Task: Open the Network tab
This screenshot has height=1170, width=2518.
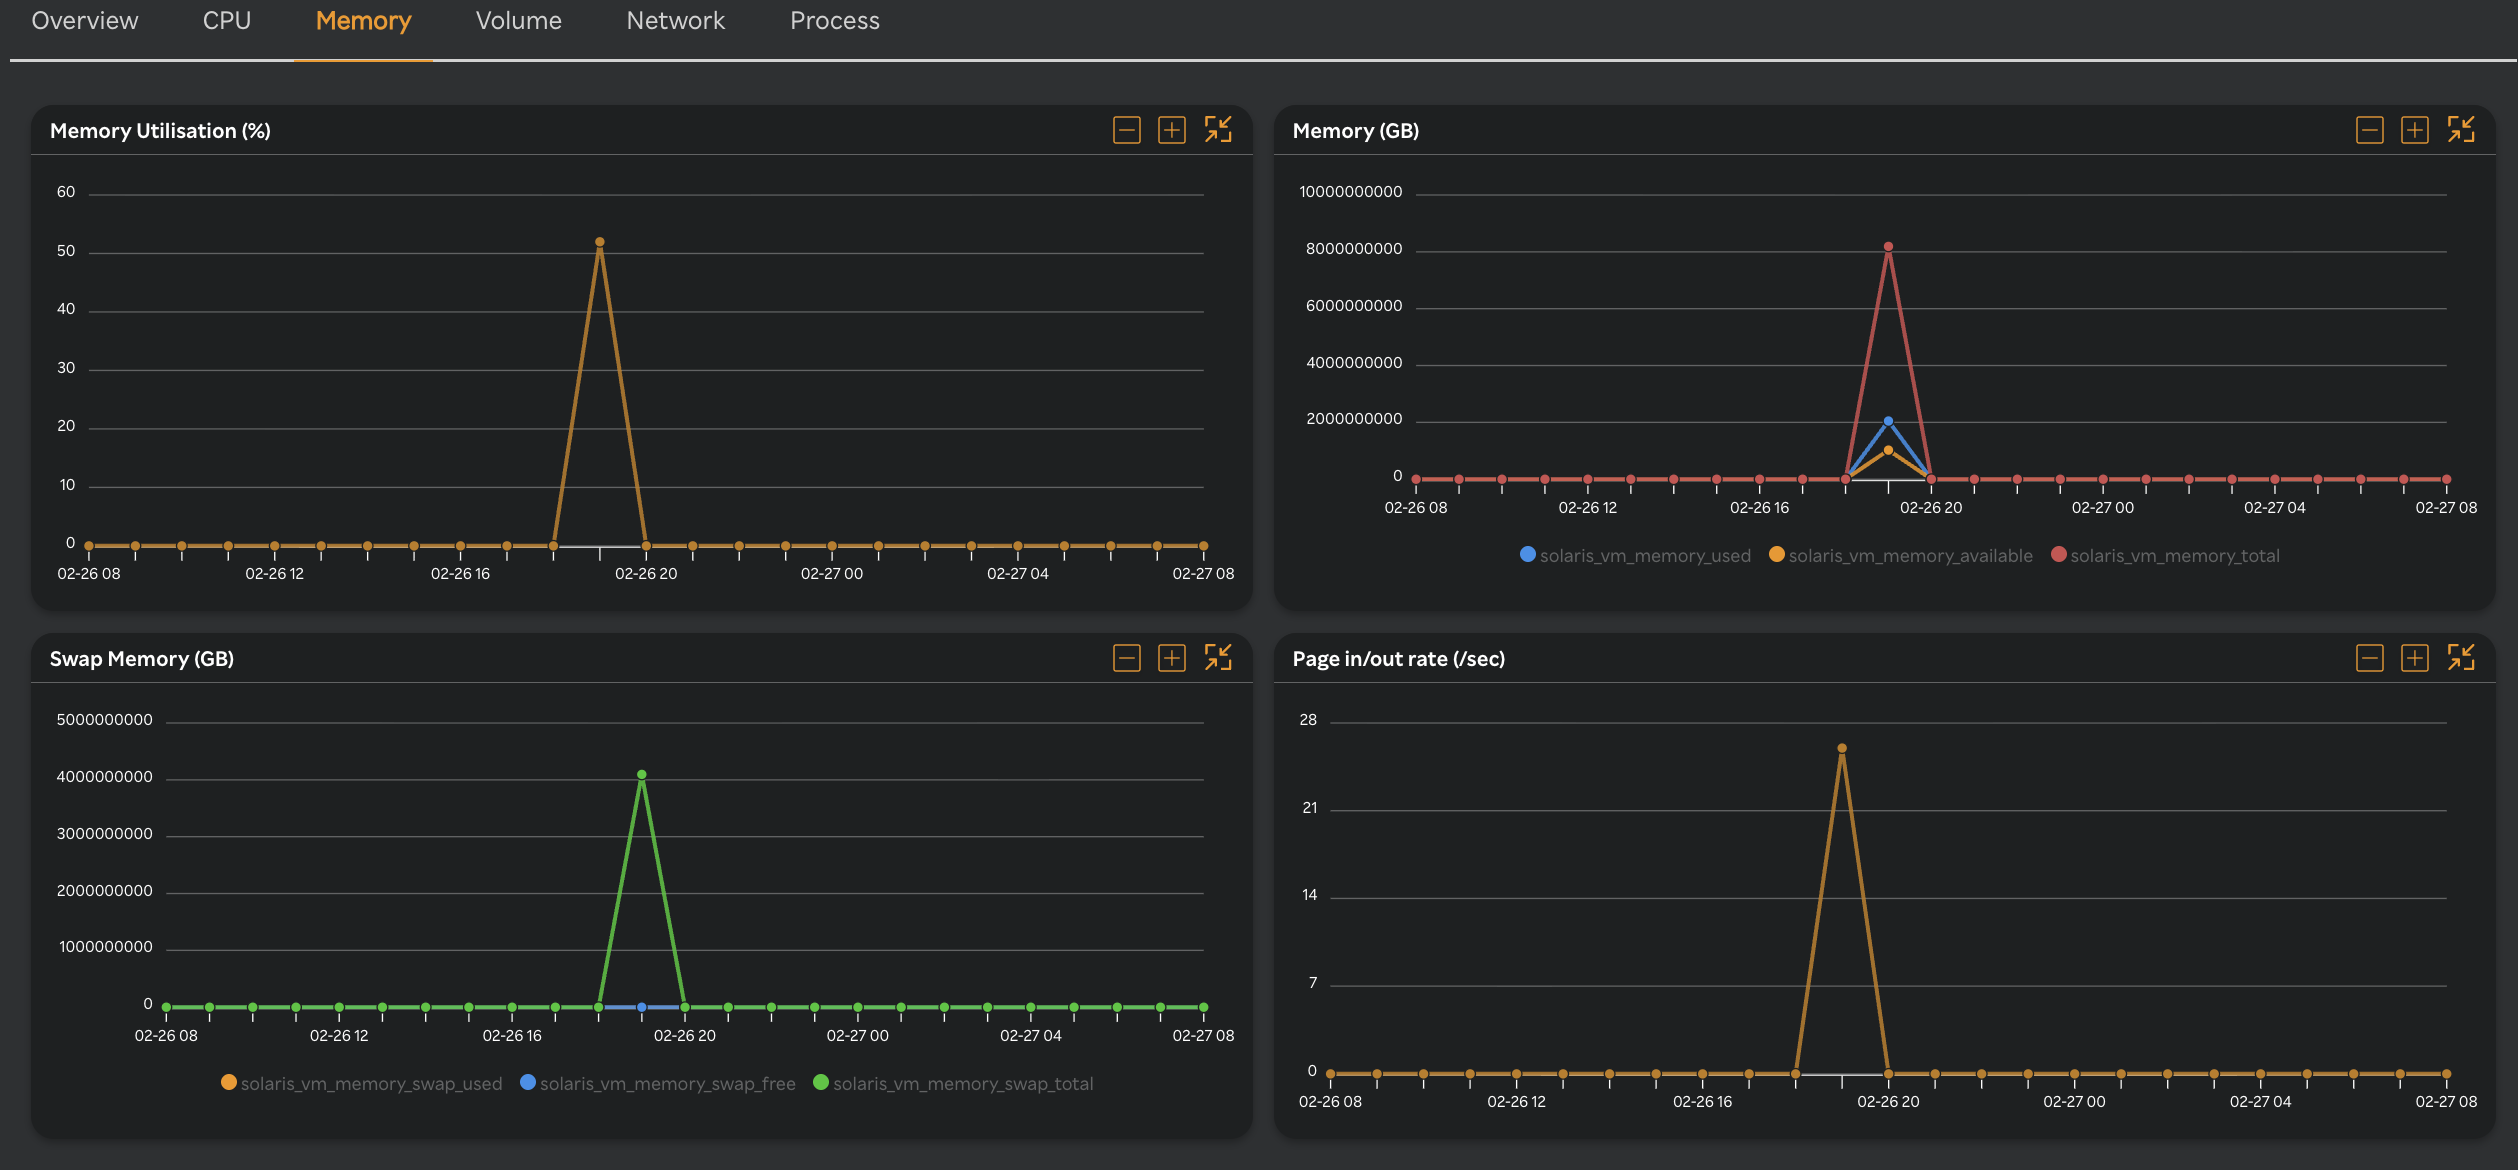Action: point(675,20)
